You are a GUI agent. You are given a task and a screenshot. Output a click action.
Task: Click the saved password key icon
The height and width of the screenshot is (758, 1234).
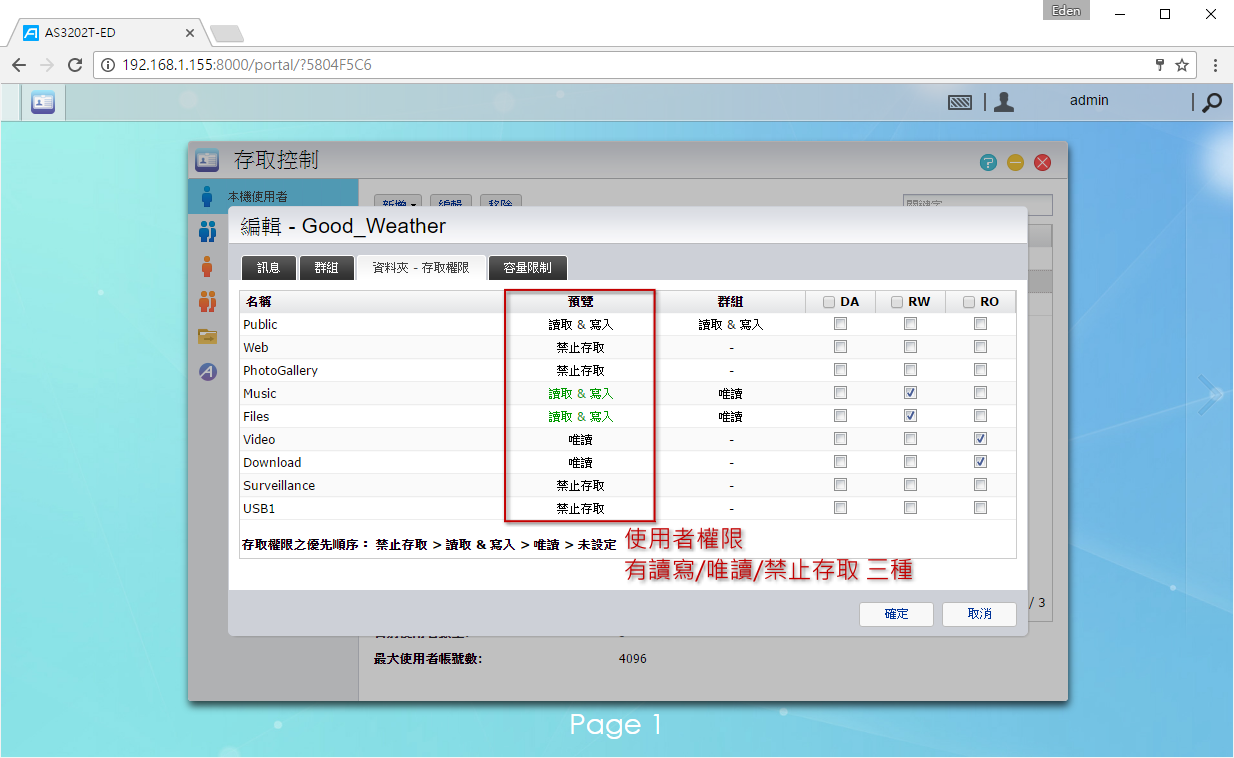tap(1159, 65)
